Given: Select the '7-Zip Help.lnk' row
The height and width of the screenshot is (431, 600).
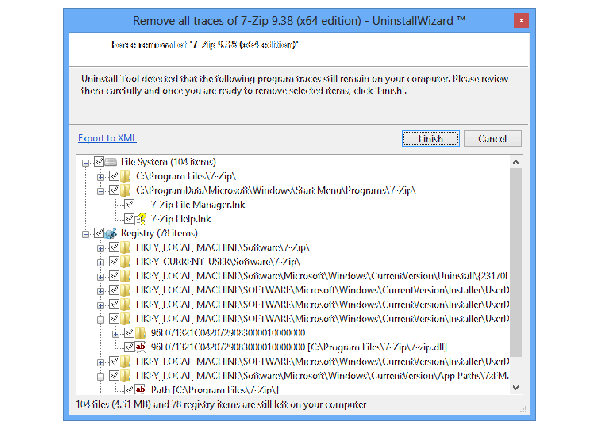Looking at the screenshot, I should [181, 219].
